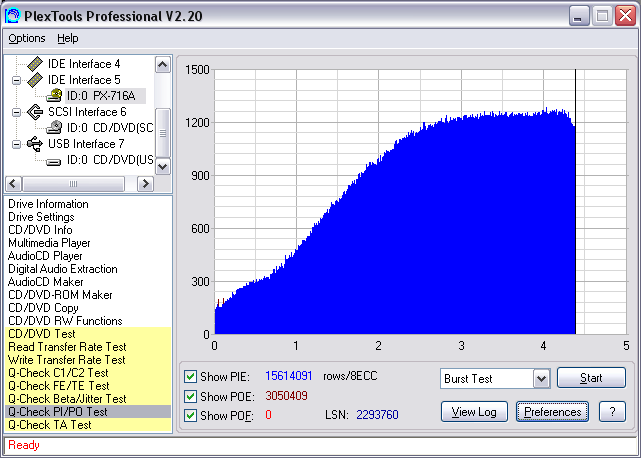Image resolution: width=641 pixels, height=458 pixels.
Task: Click the Ready status bar text
Action: click(x=24, y=445)
